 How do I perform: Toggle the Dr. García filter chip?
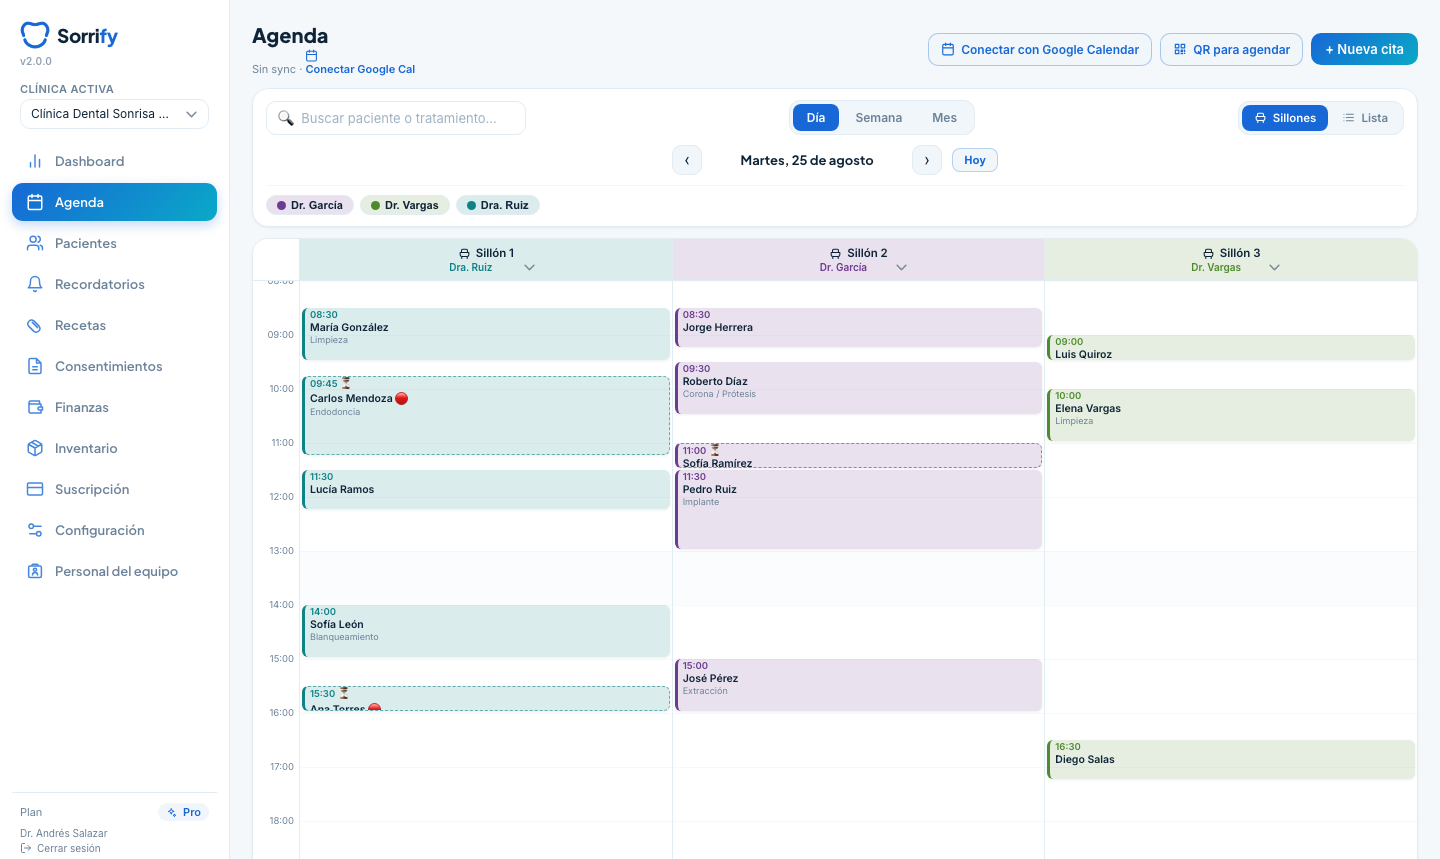click(x=310, y=205)
